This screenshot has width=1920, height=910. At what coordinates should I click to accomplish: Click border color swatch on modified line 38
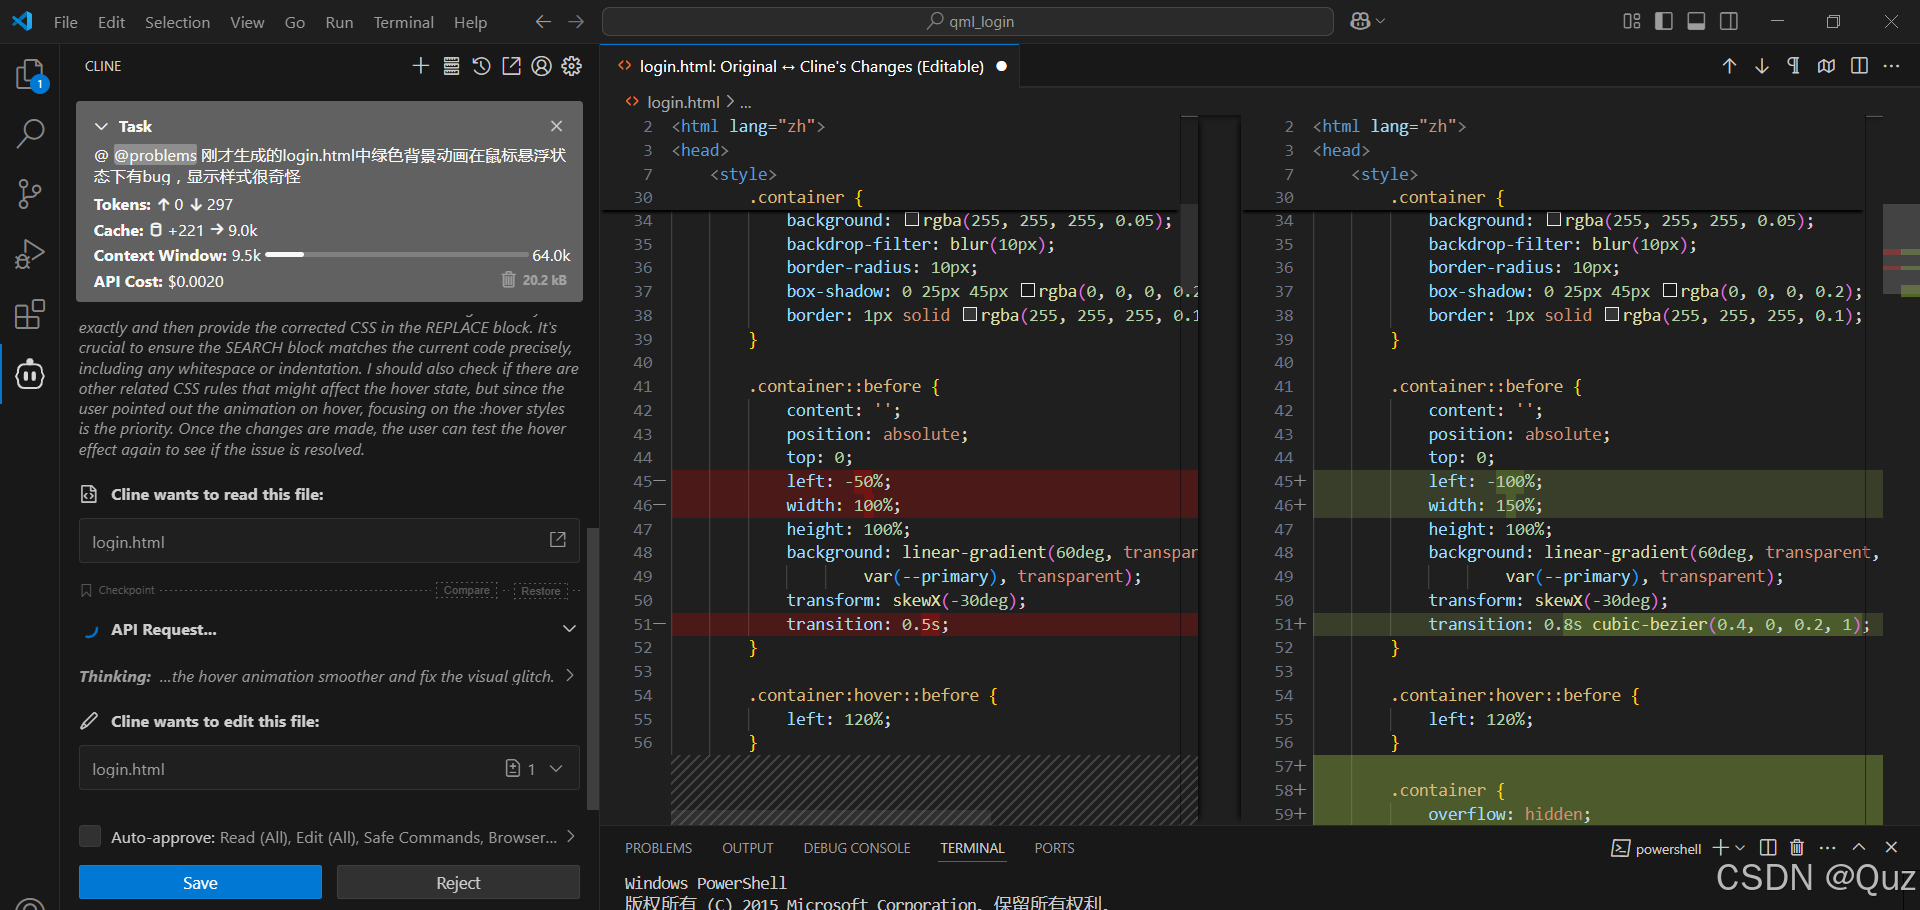[x=1612, y=315]
